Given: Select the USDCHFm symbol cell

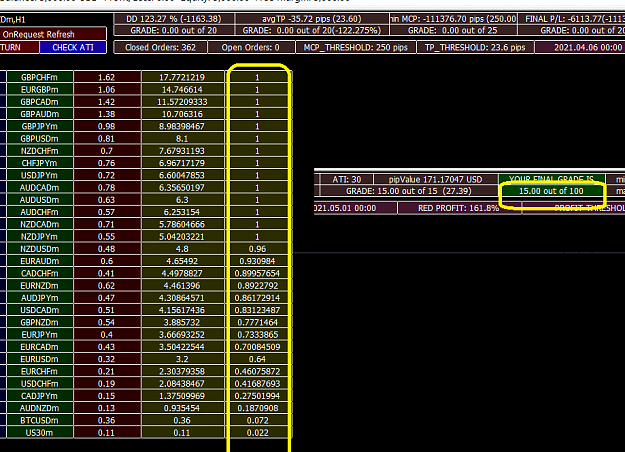Looking at the screenshot, I should coord(40,384).
